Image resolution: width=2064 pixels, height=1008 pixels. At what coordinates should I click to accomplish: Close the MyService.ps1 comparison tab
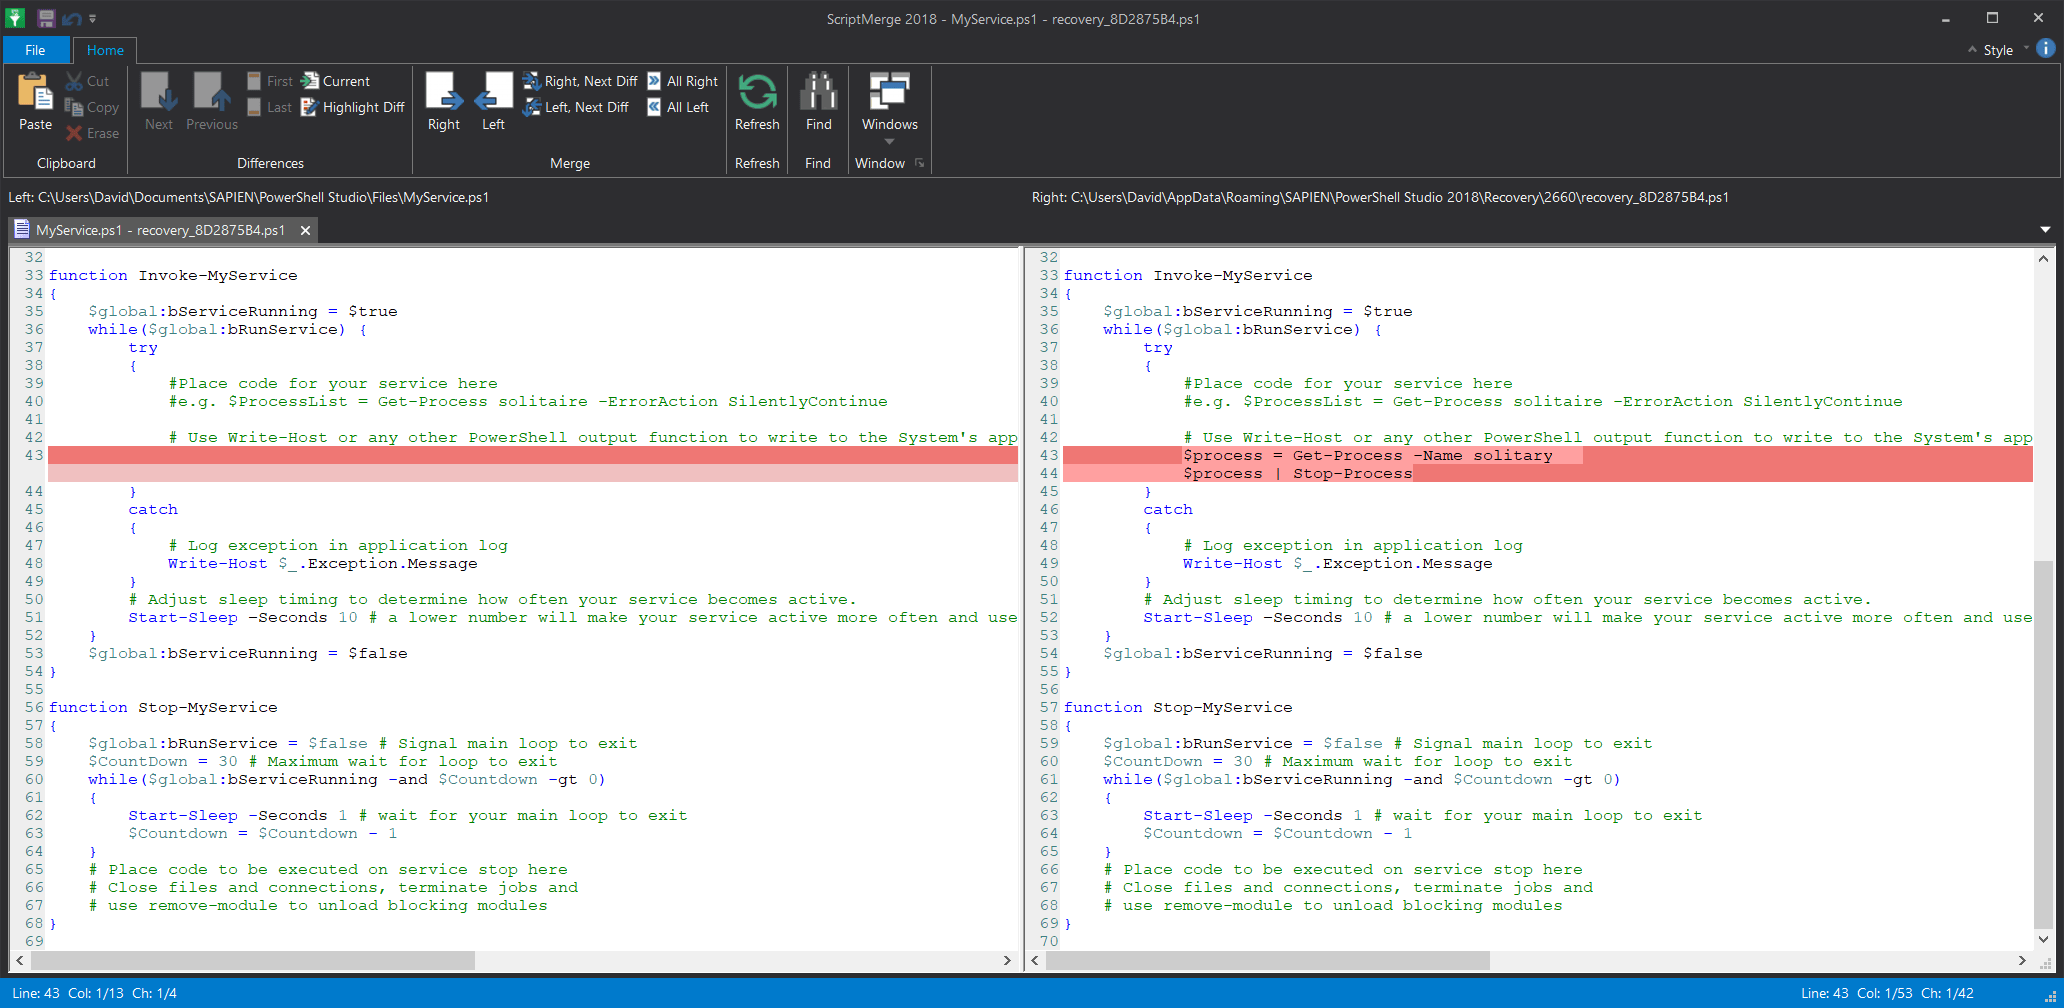[x=305, y=230]
